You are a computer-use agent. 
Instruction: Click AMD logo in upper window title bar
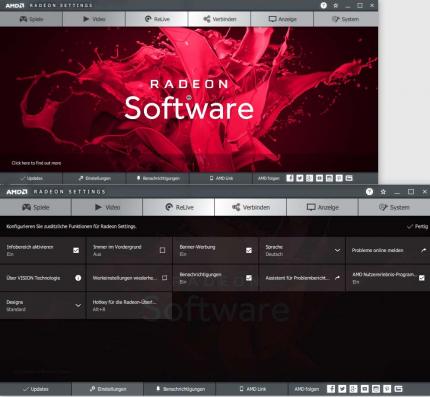pos(14,6)
